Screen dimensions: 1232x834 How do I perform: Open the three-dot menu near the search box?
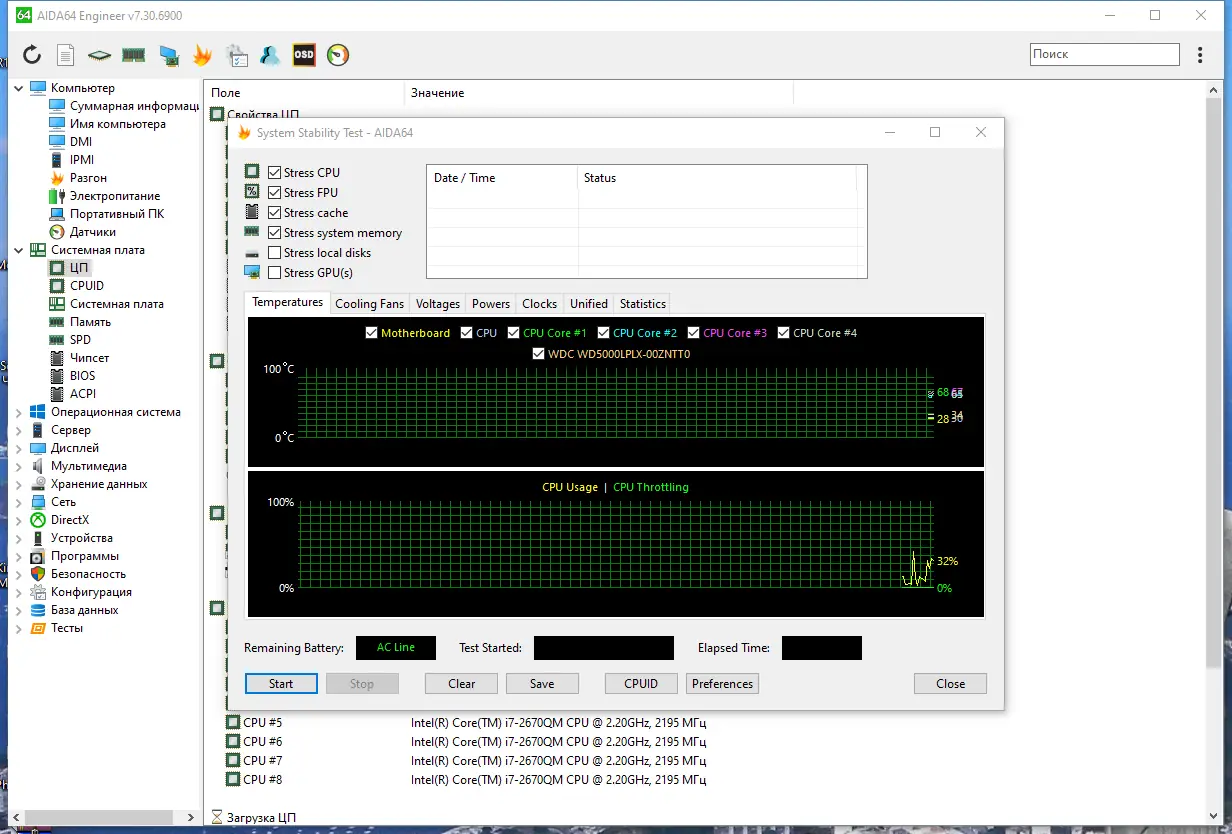tap(1199, 55)
